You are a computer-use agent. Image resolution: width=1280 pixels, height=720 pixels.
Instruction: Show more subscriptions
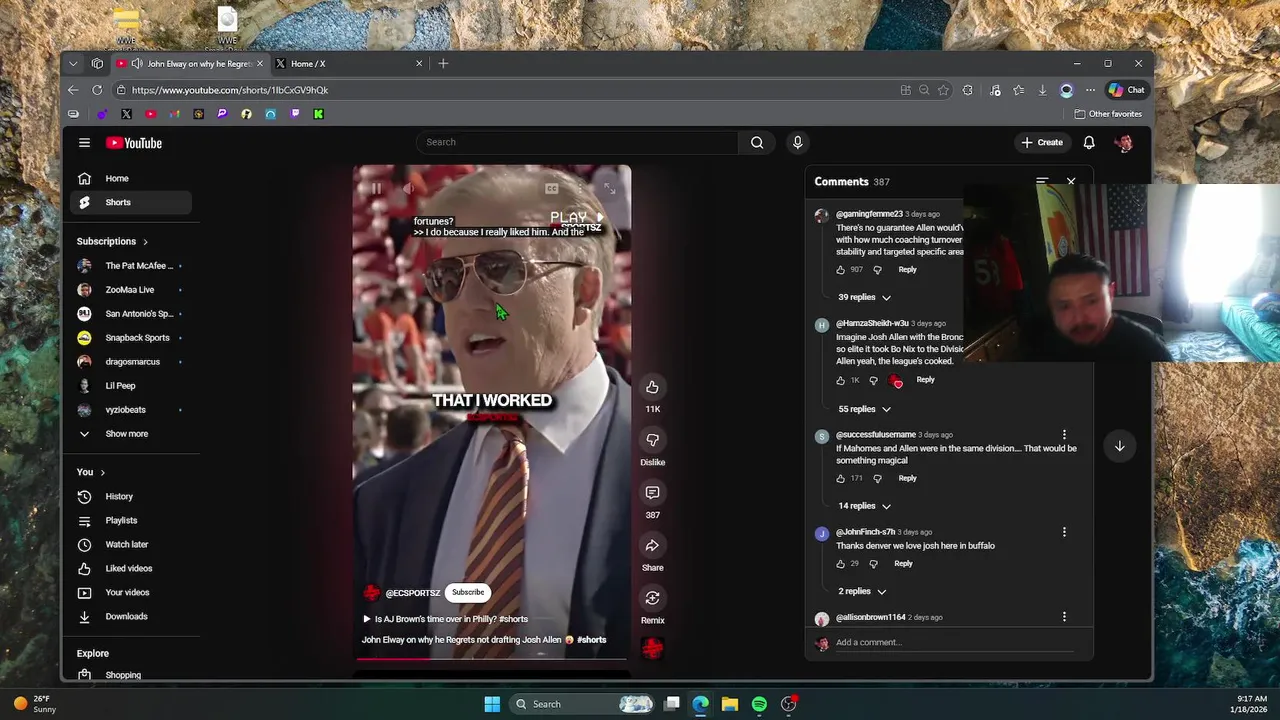pos(130,434)
